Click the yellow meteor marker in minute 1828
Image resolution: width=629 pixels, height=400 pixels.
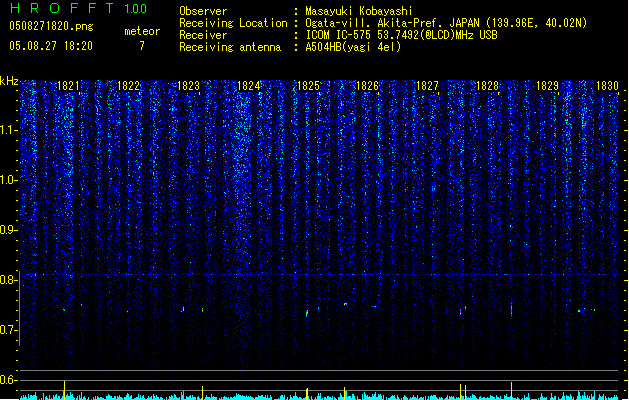[511, 391]
